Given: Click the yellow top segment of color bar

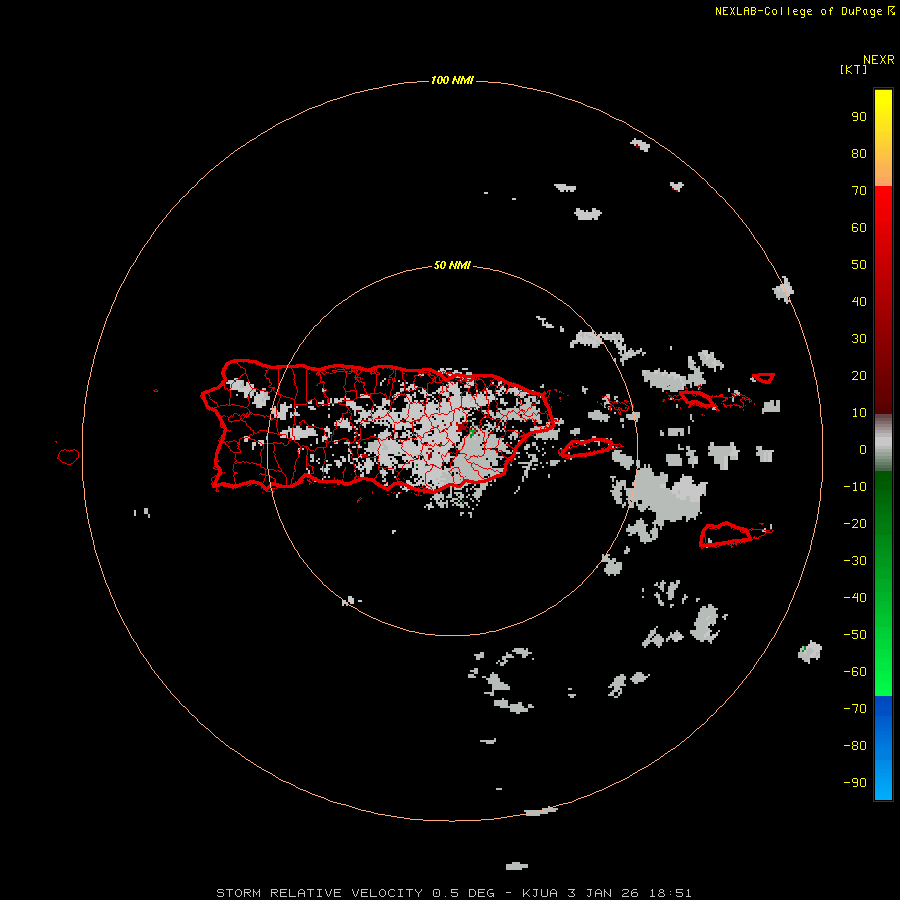Looking at the screenshot, I should pyautogui.click(x=883, y=137).
